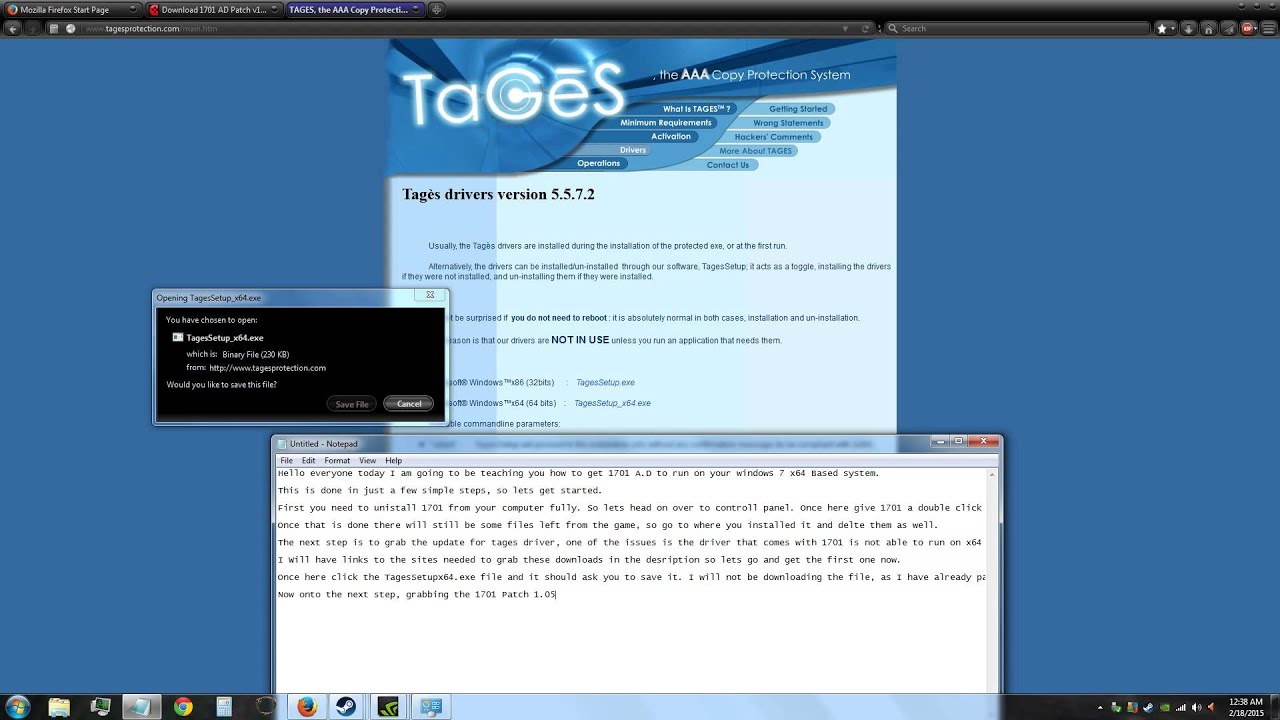Viewport: 1280px width, 720px height.
Task: Open the Notepad Format menu
Action: 337,461
